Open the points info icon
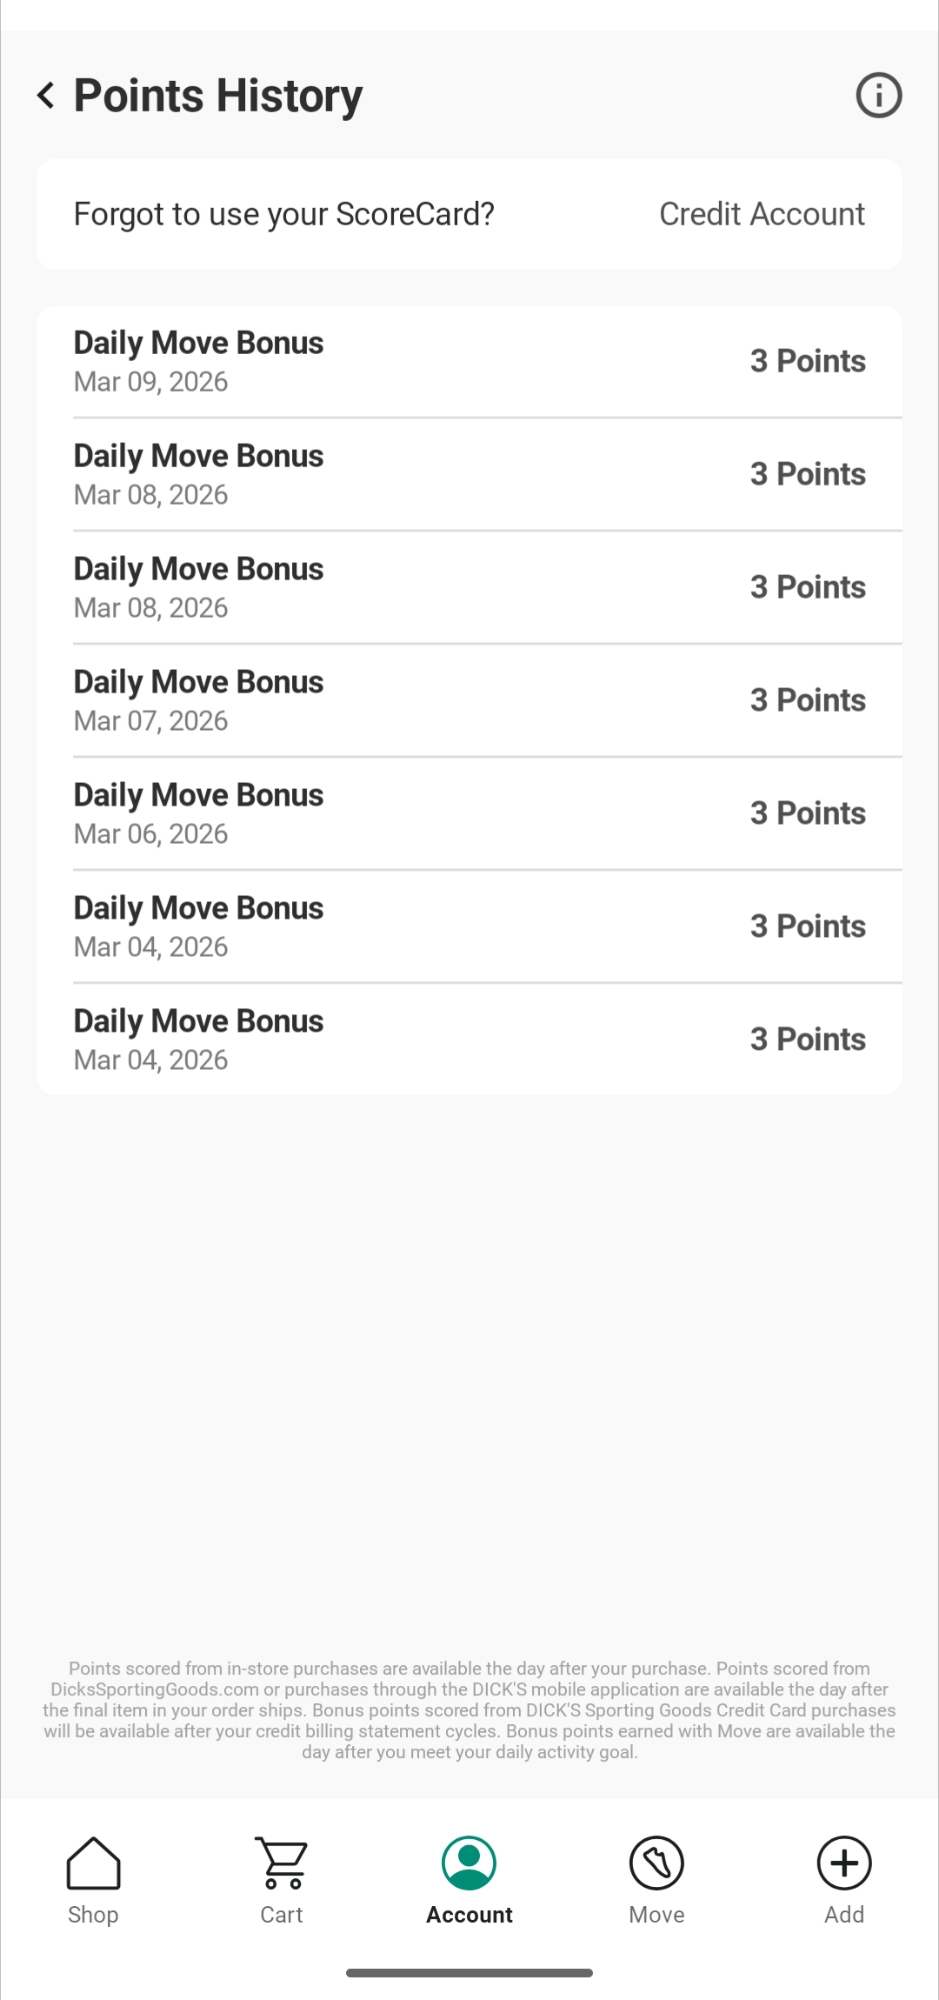 (x=878, y=96)
